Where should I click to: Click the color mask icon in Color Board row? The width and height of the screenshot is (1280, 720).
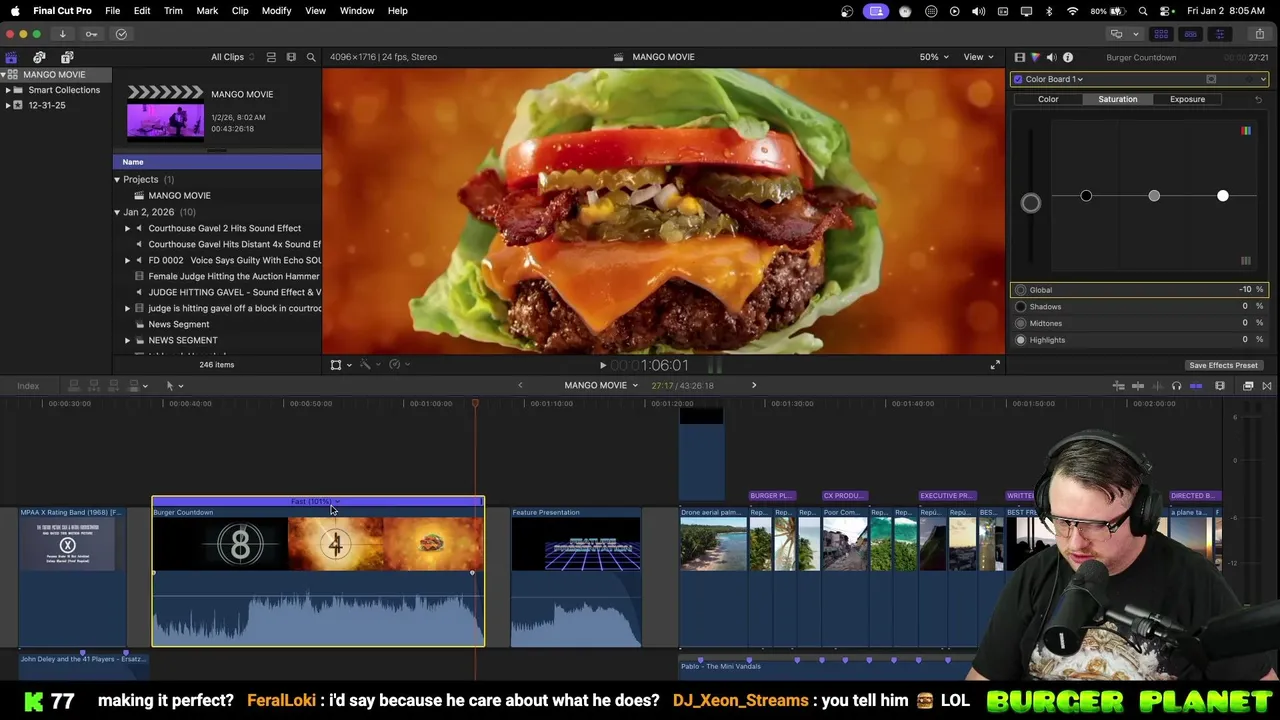1211,79
